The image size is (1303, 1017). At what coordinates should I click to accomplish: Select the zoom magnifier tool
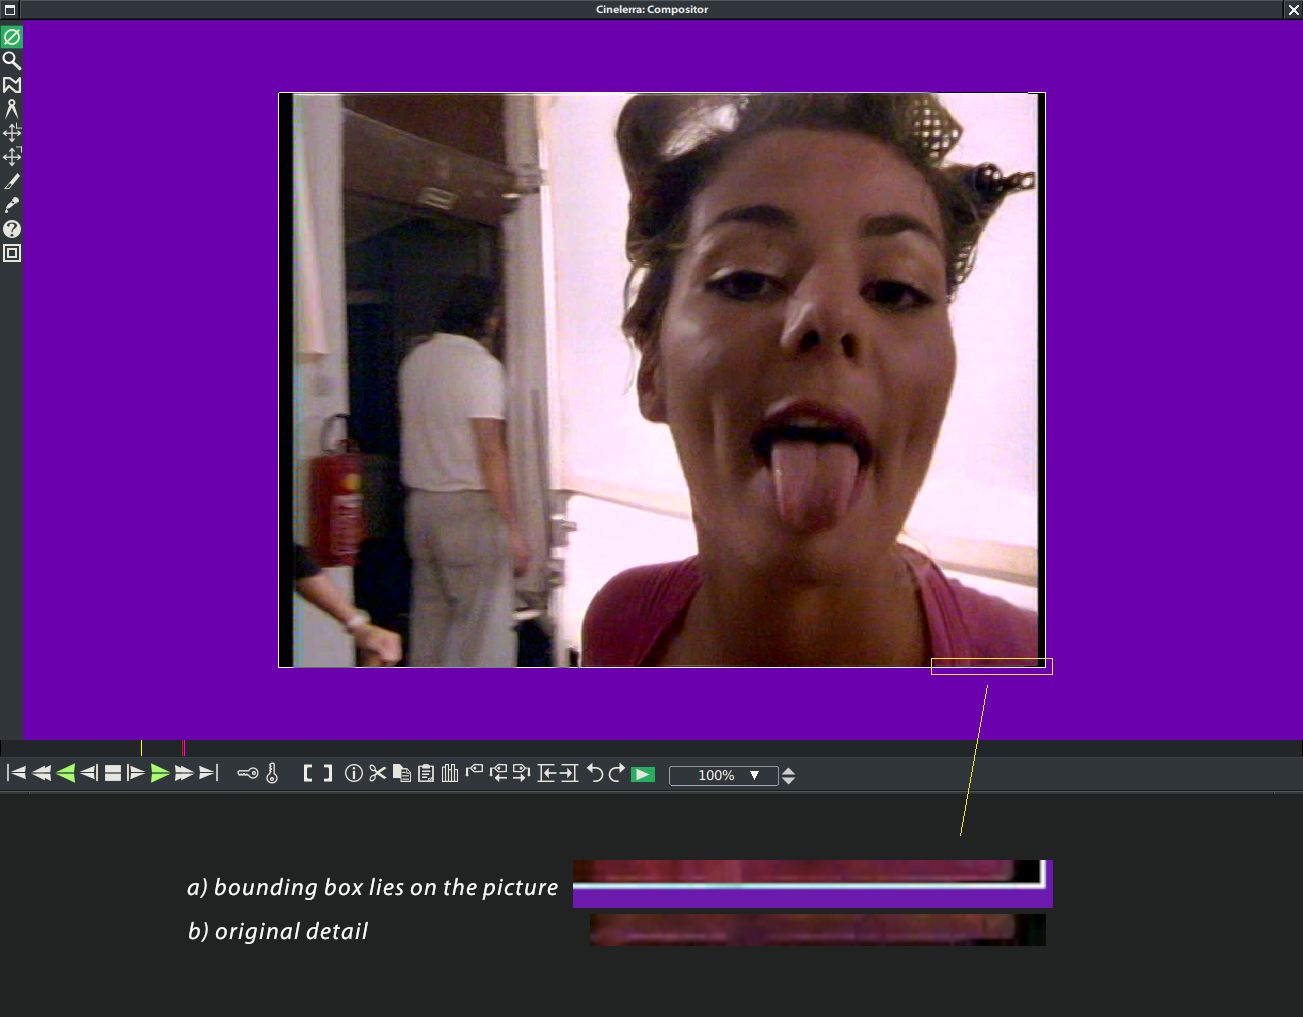(x=12, y=61)
